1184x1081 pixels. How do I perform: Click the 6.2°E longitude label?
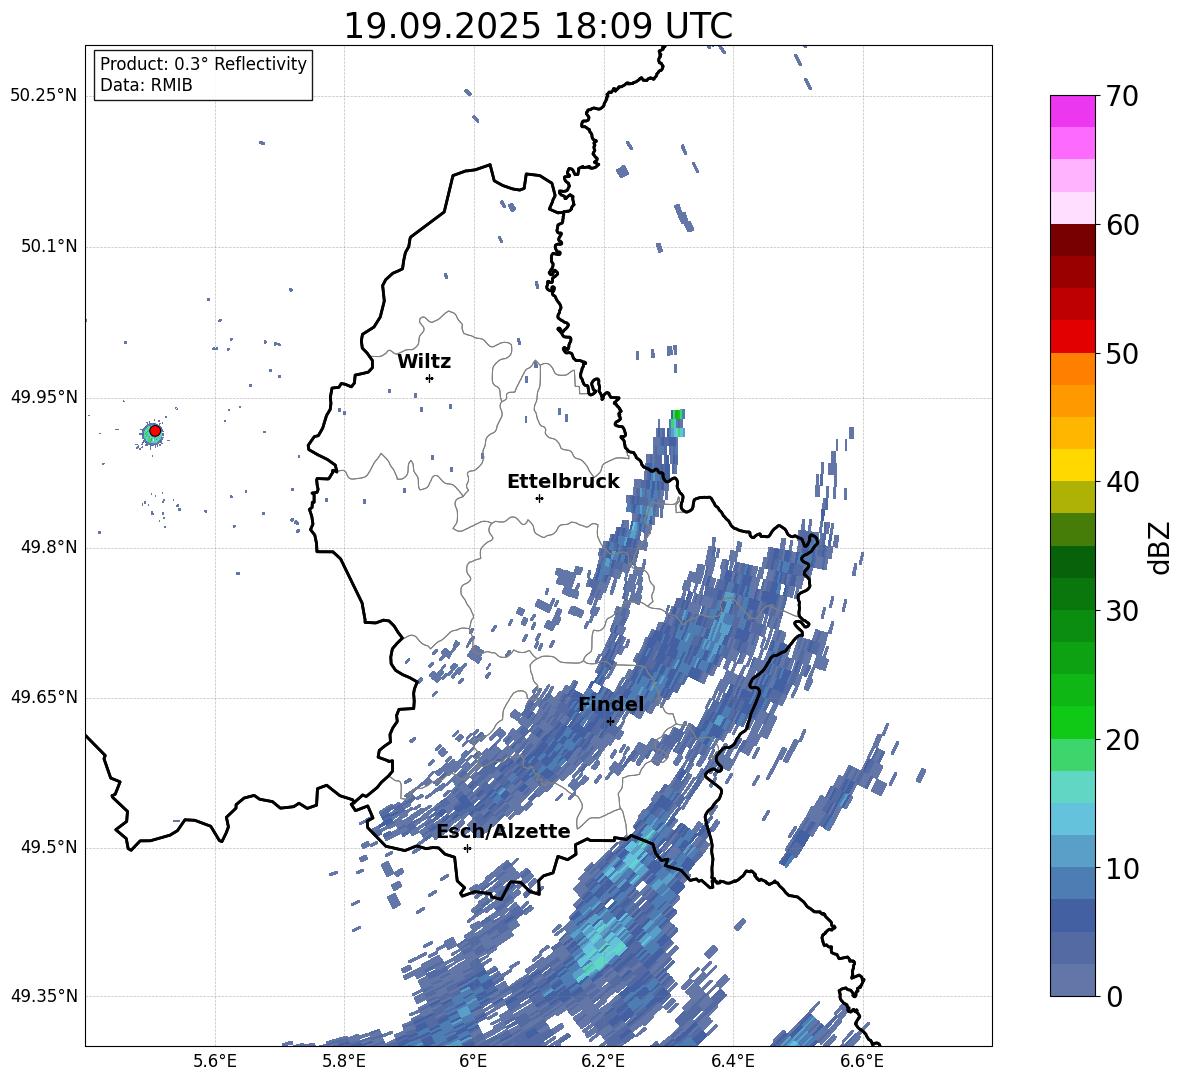click(x=603, y=1061)
